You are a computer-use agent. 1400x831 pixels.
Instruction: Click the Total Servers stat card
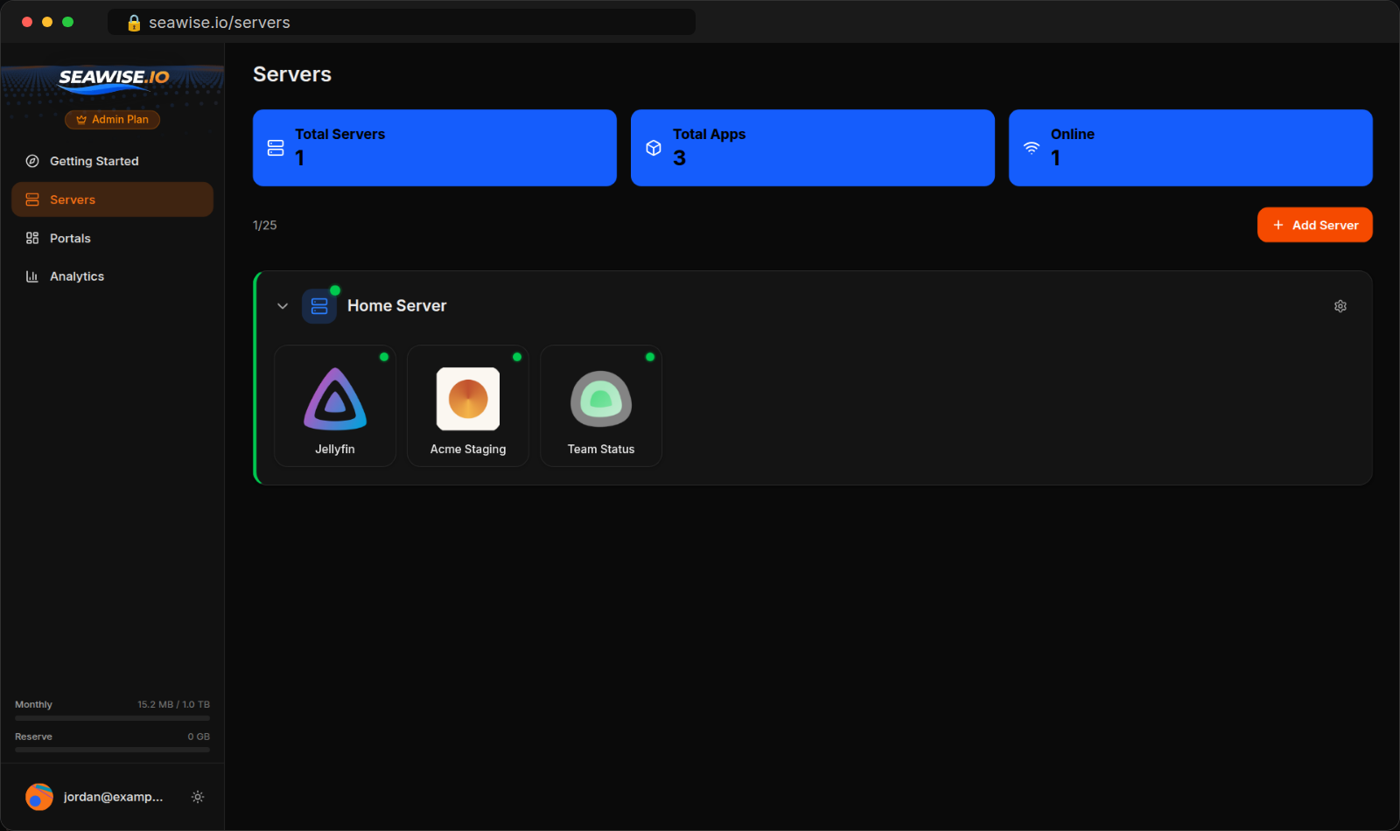tap(435, 148)
